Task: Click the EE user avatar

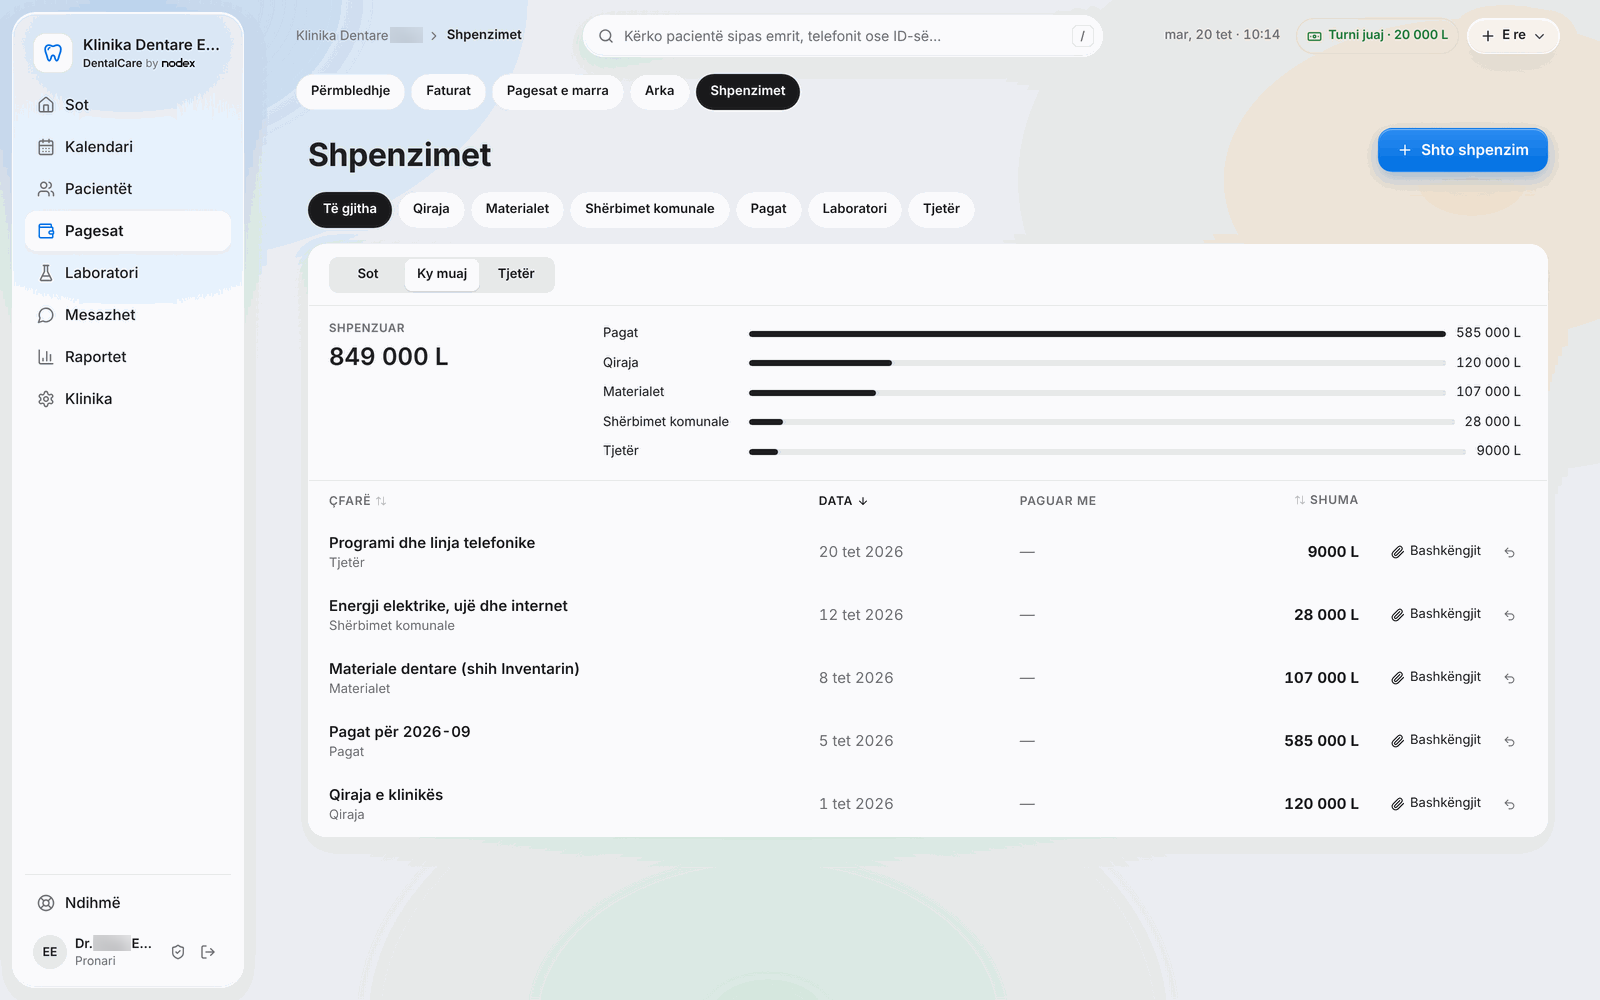Action: [x=50, y=952]
